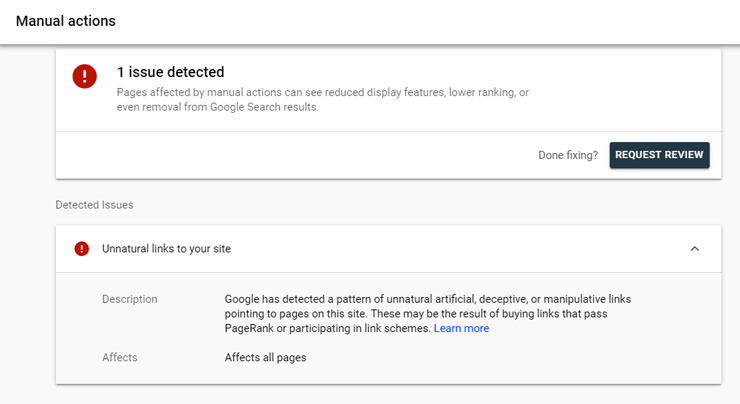740x404 pixels.
Task: Click the large red alert icon
Action: [x=85, y=76]
